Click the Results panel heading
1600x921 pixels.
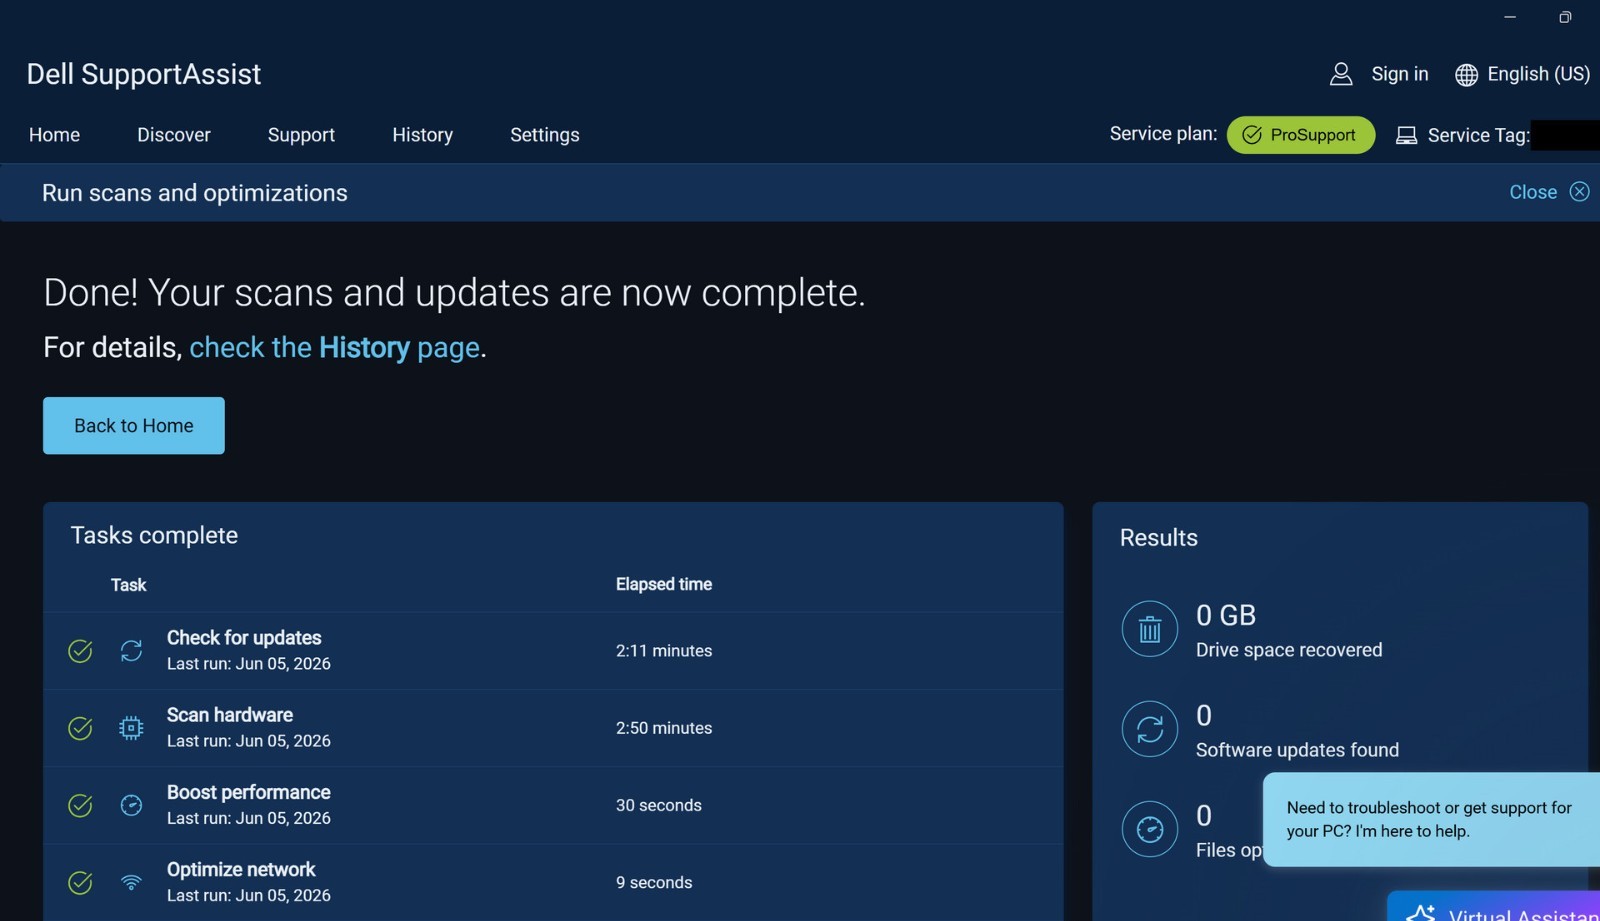1159,538
